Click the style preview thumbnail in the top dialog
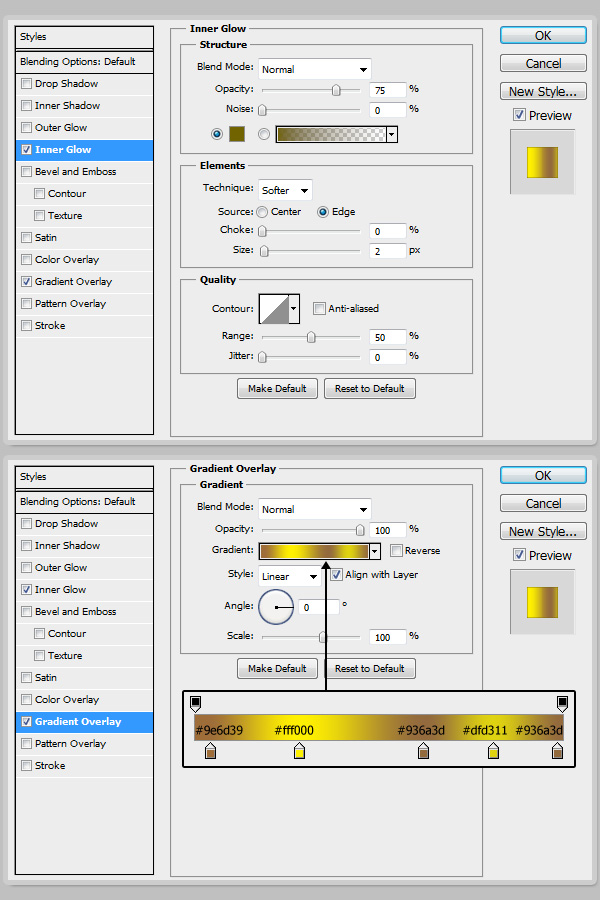 [543, 162]
